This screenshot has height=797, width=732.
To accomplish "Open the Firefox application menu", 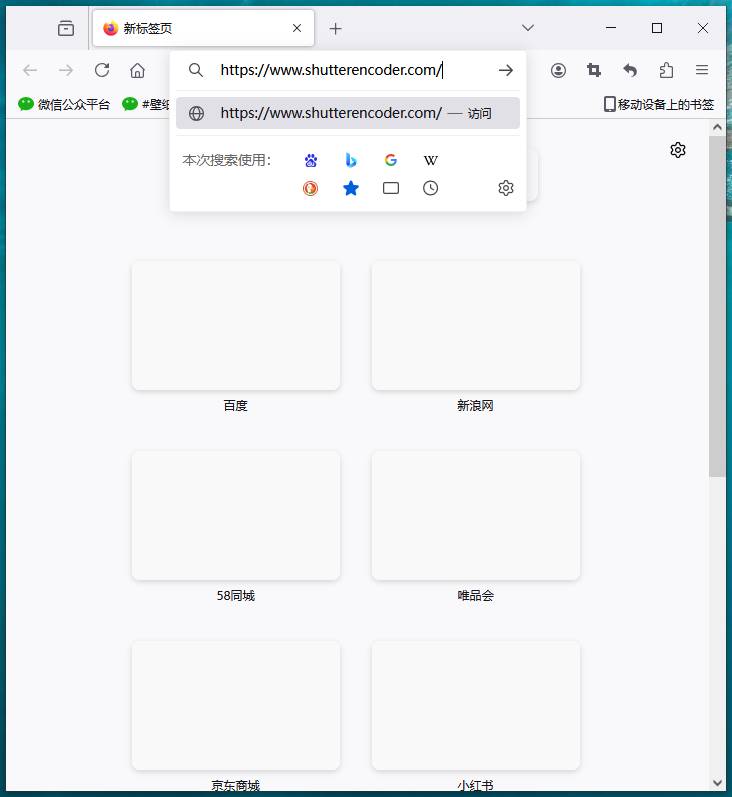I will pyautogui.click(x=702, y=70).
